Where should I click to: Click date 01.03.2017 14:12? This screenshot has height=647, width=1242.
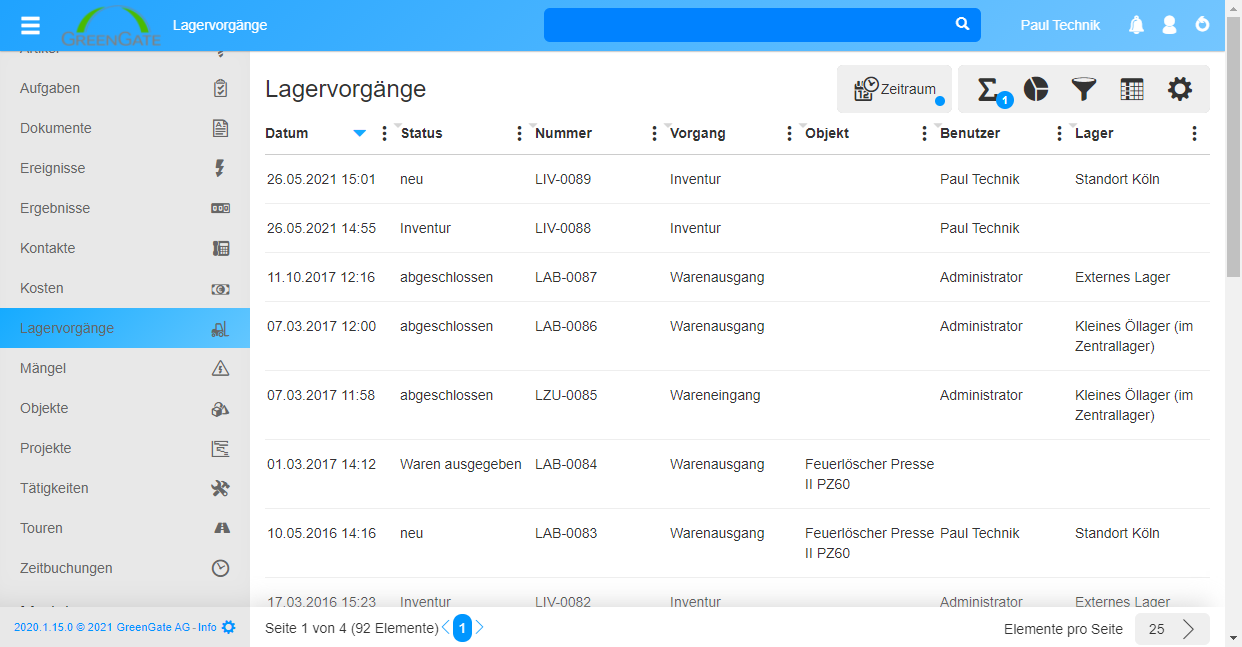[321, 464]
